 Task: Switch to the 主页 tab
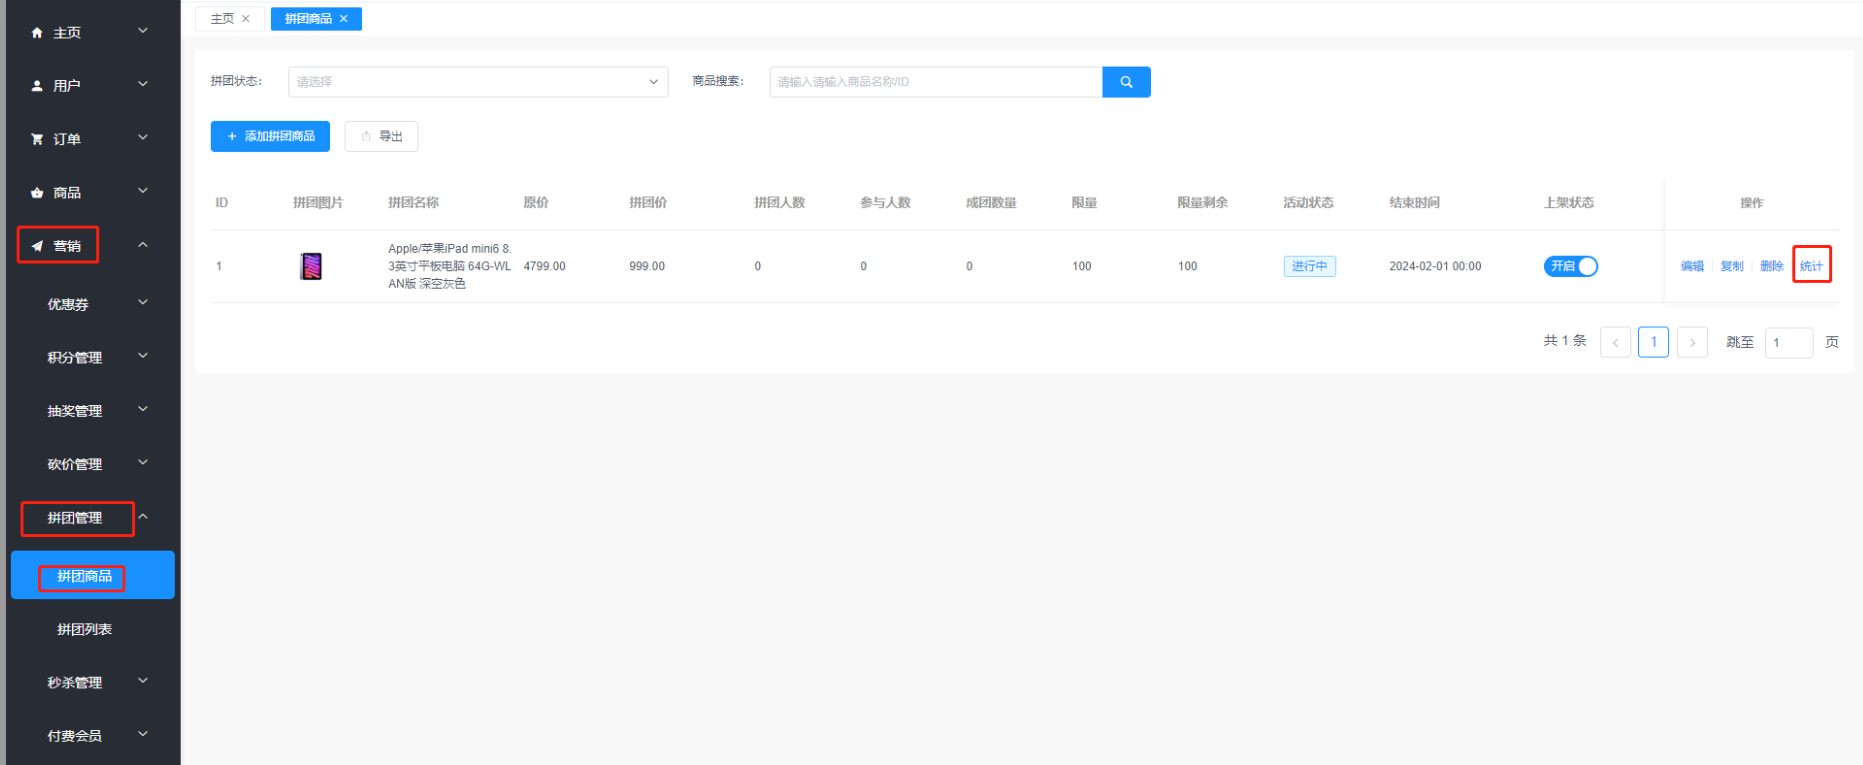(222, 19)
